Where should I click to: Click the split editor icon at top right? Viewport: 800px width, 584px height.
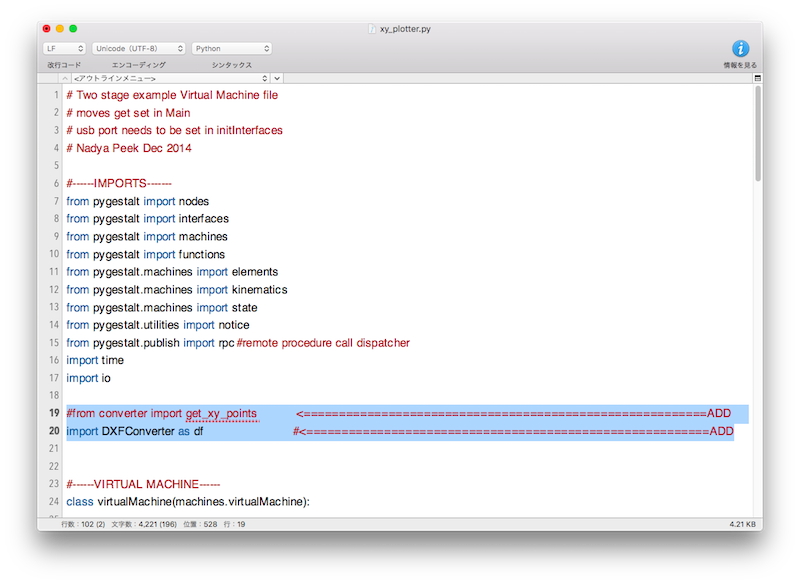(x=758, y=78)
